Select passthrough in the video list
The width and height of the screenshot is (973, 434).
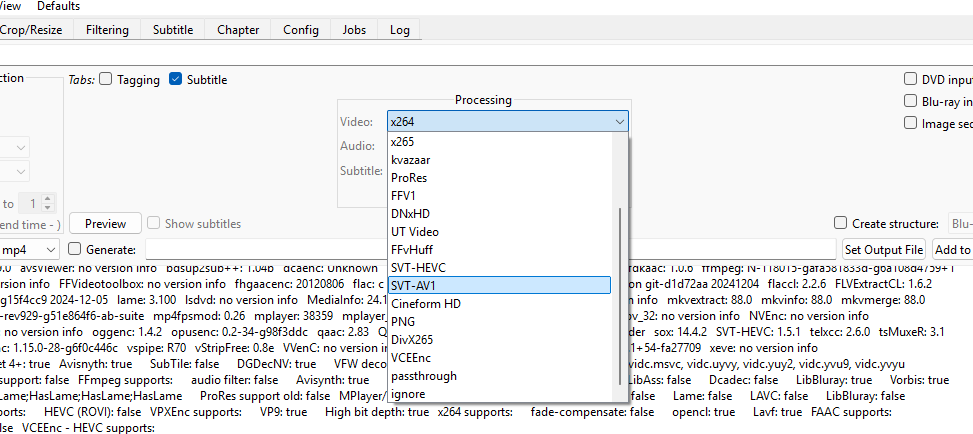pyautogui.click(x=499, y=376)
